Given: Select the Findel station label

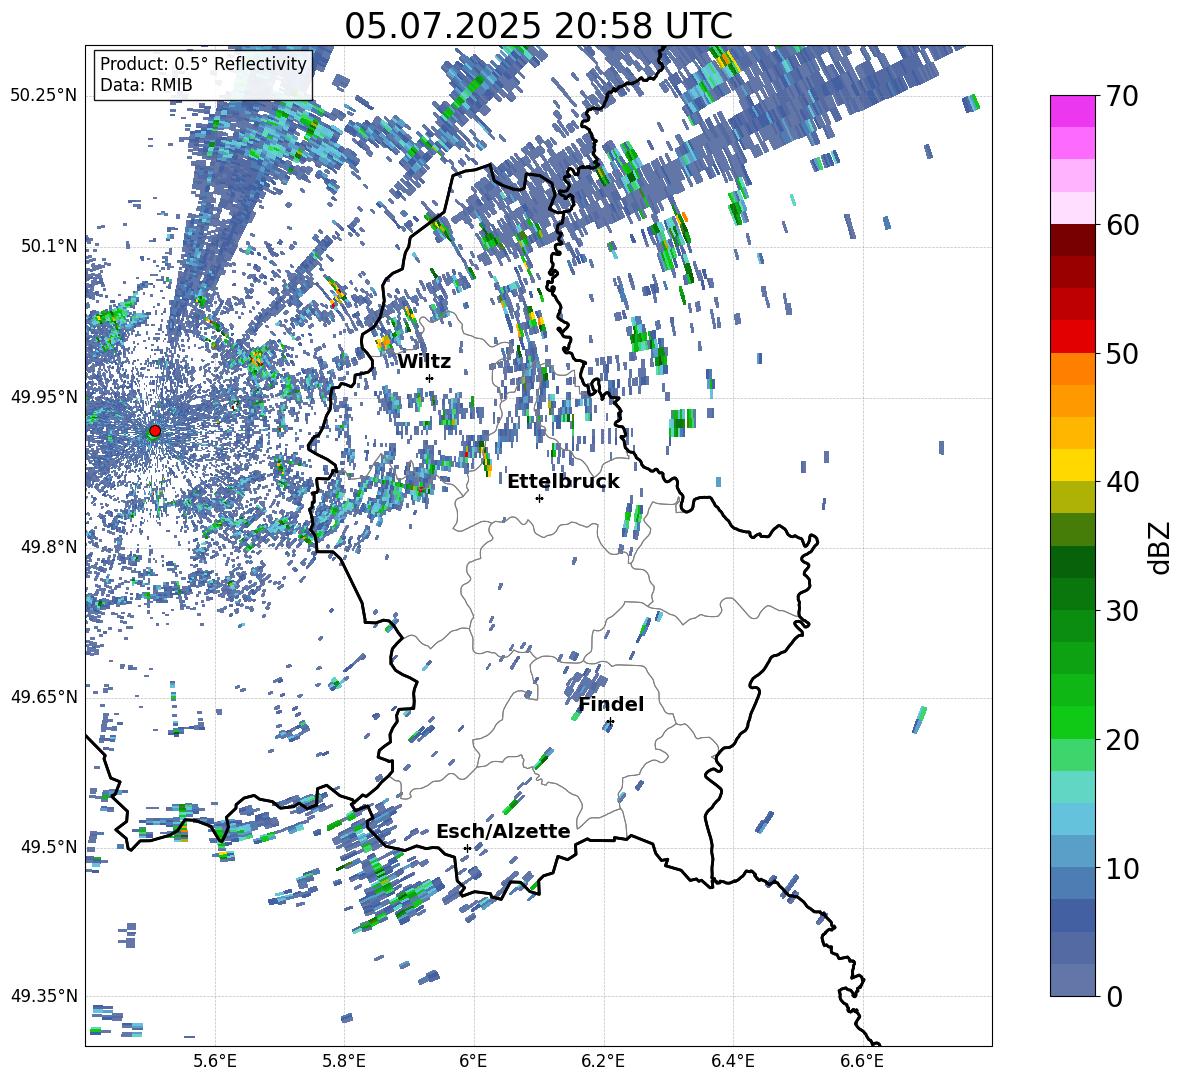Looking at the screenshot, I should (x=611, y=704).
